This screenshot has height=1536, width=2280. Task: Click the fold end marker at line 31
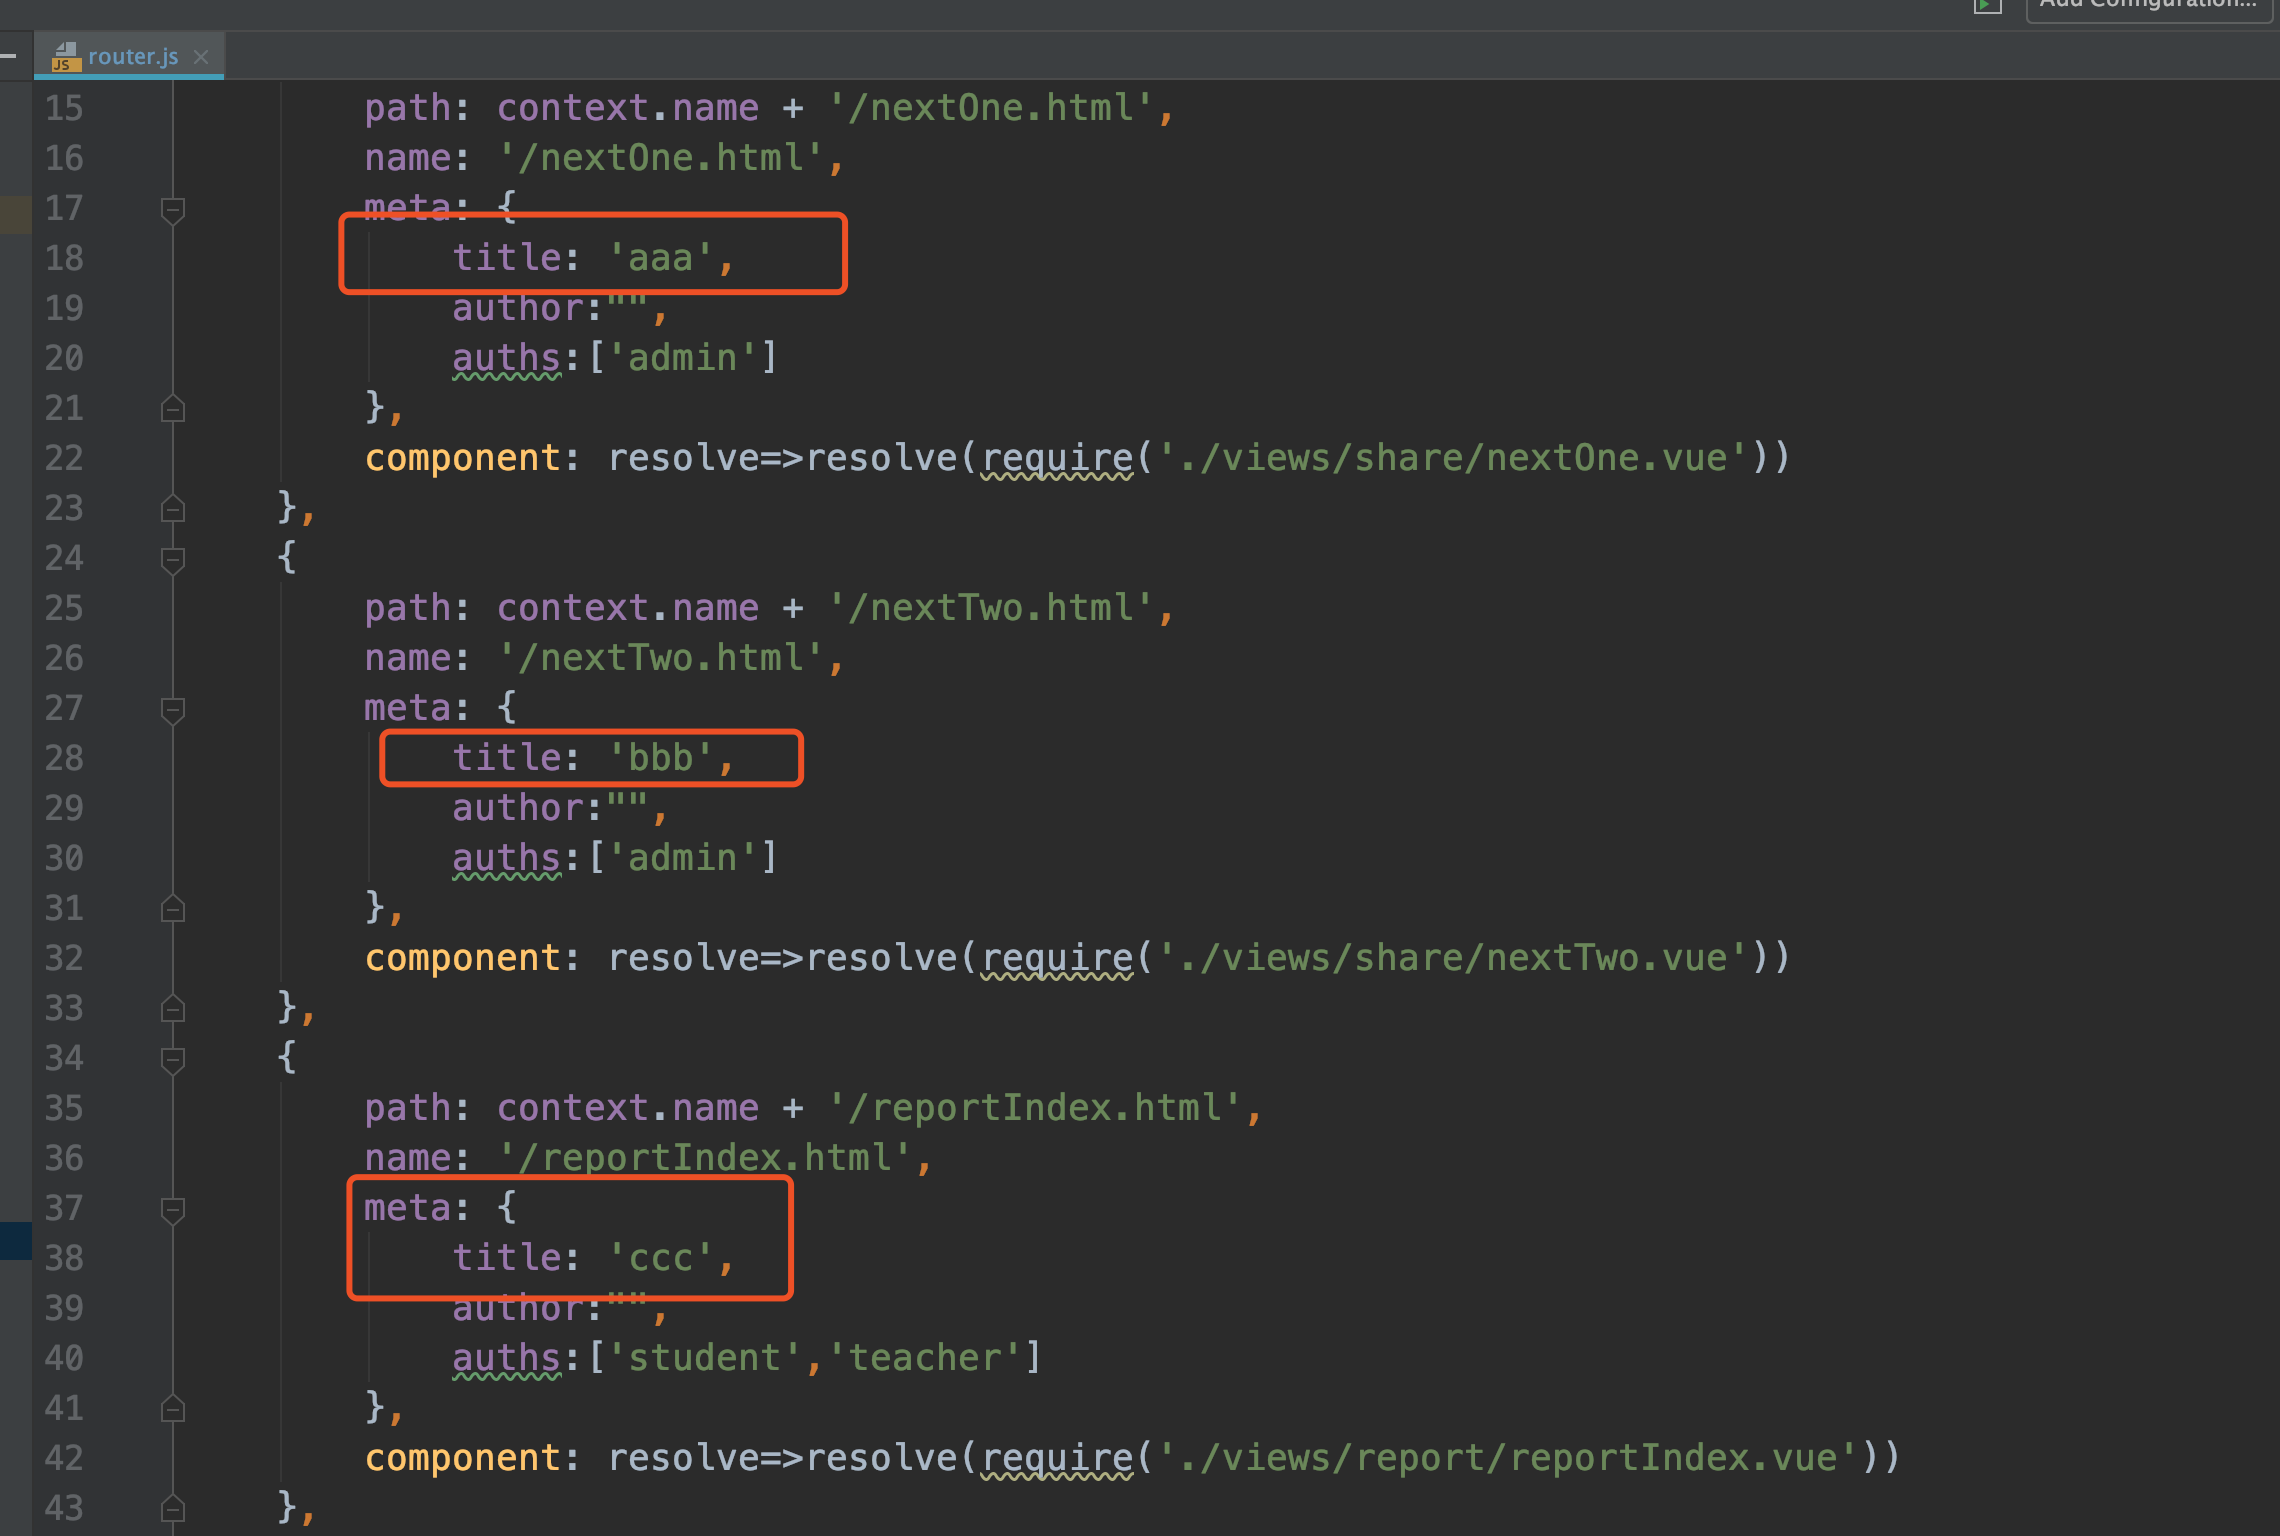(173, 909)
